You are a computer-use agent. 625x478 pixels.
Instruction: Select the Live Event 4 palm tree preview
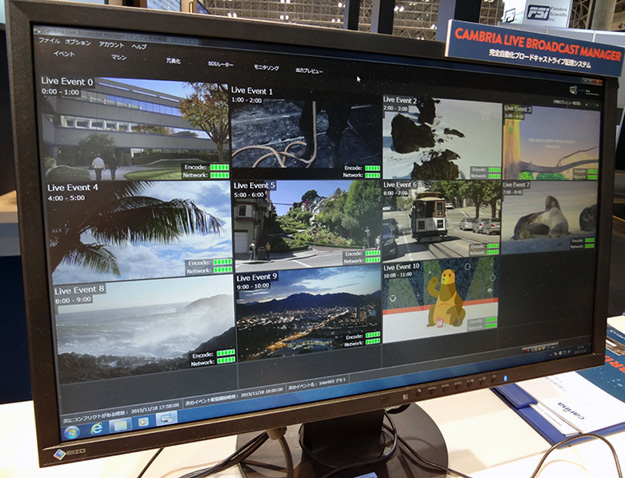coord(140,232)
